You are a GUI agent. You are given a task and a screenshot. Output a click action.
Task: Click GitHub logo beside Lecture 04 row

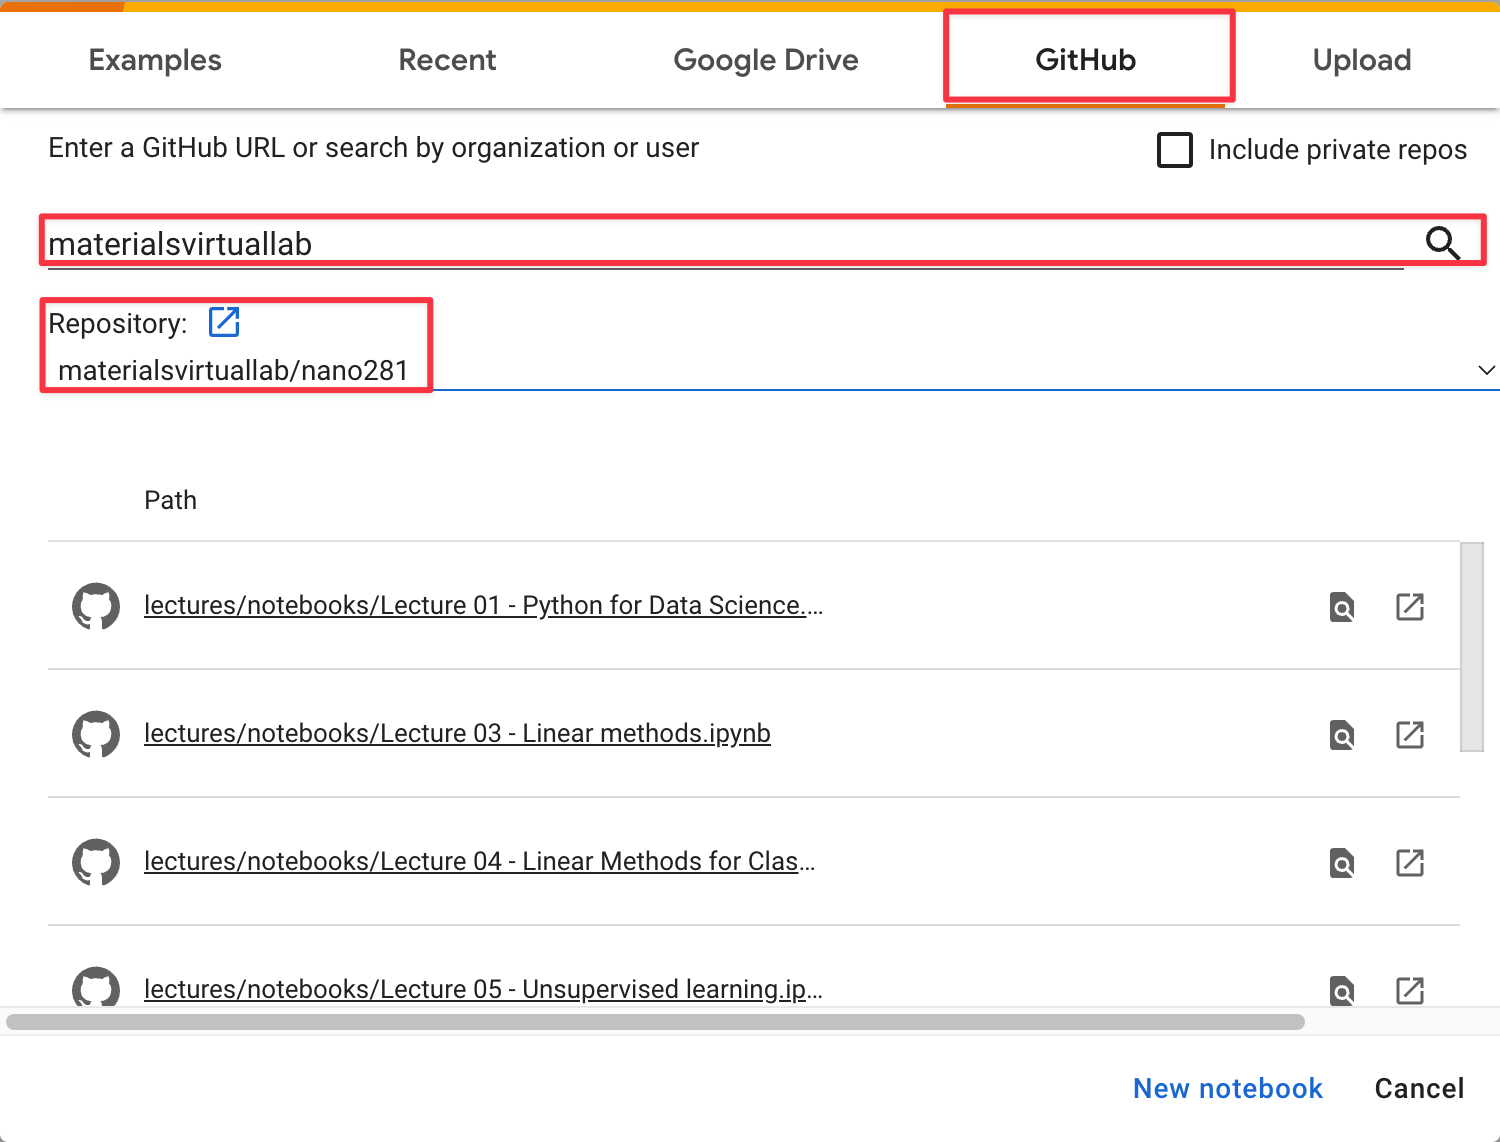tap(96, 862)
